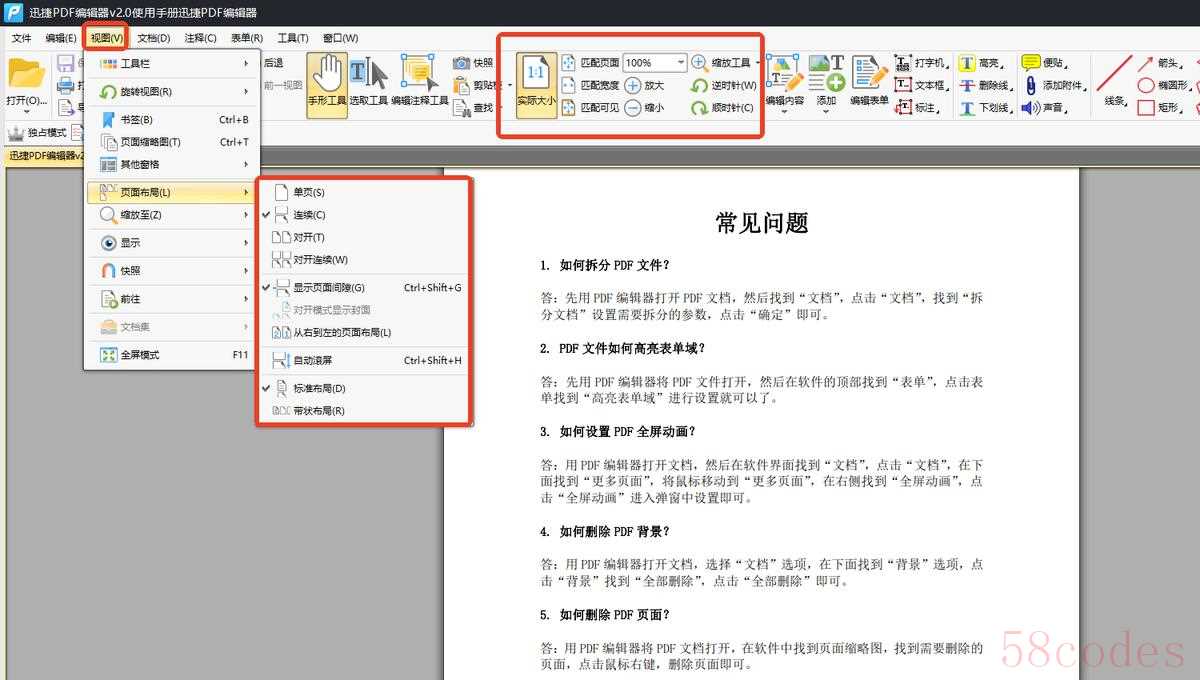Select 单页(S) single page layout
Screen dimensions: 1200x680
[364, 192]
